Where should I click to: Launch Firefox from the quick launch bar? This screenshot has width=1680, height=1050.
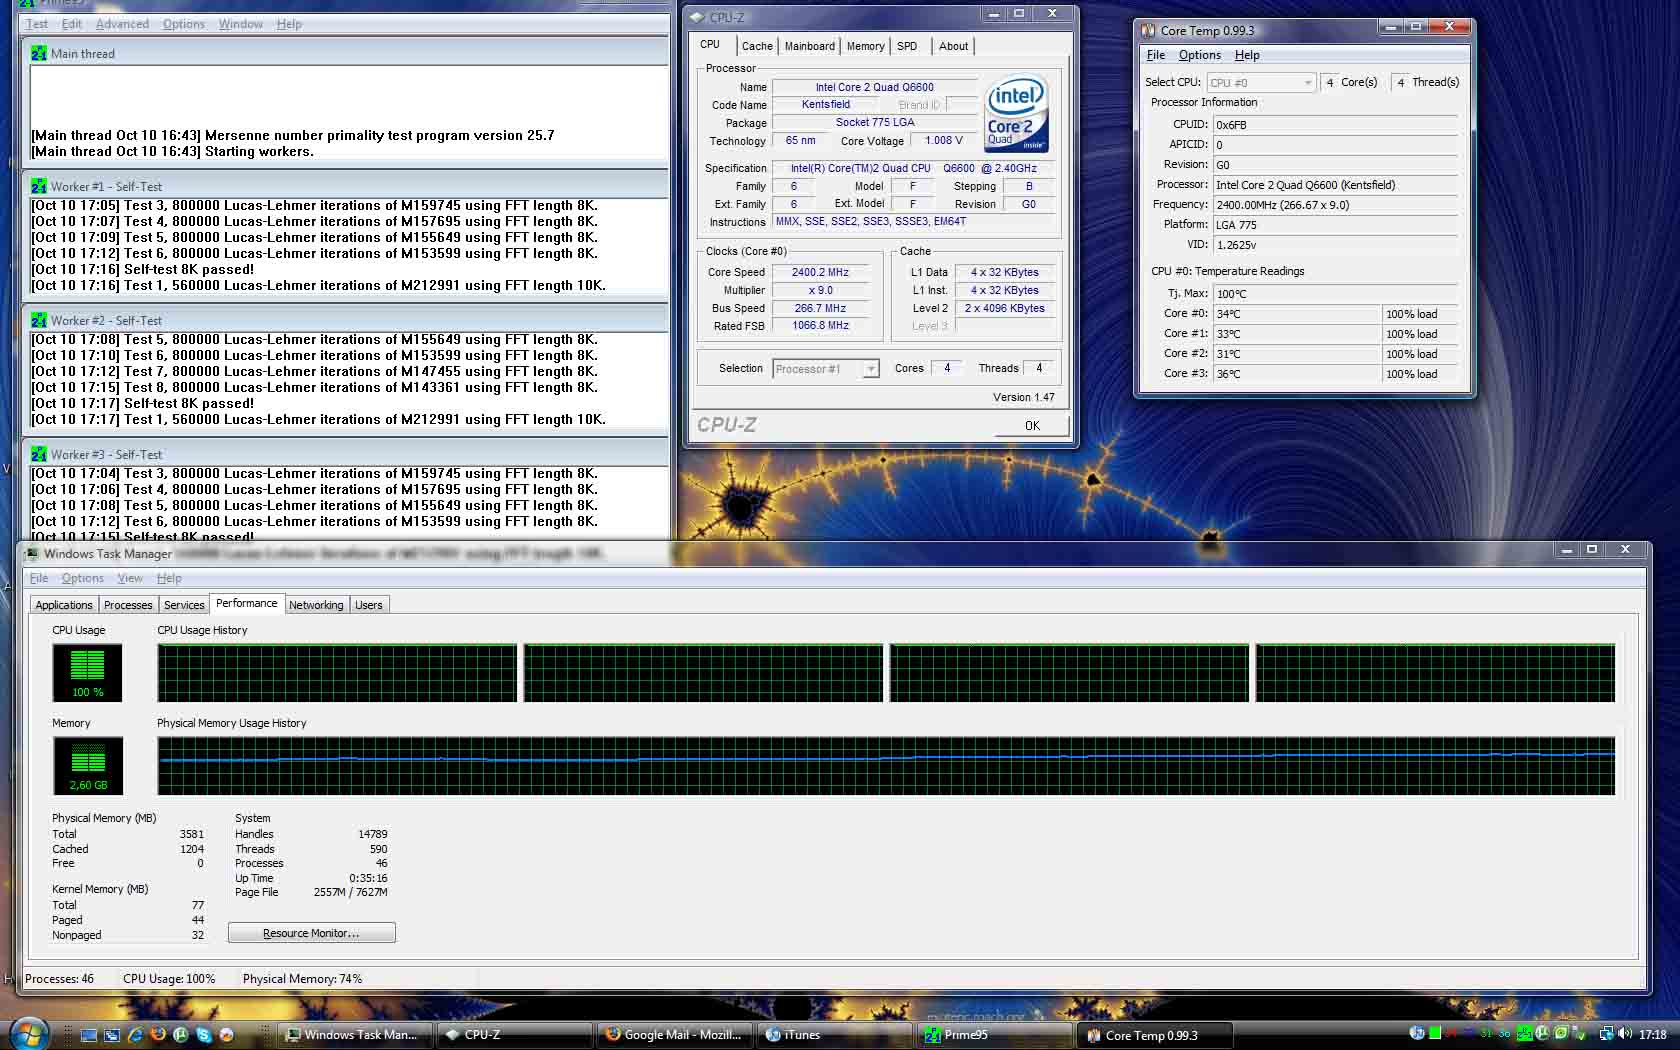point(158,1035)
